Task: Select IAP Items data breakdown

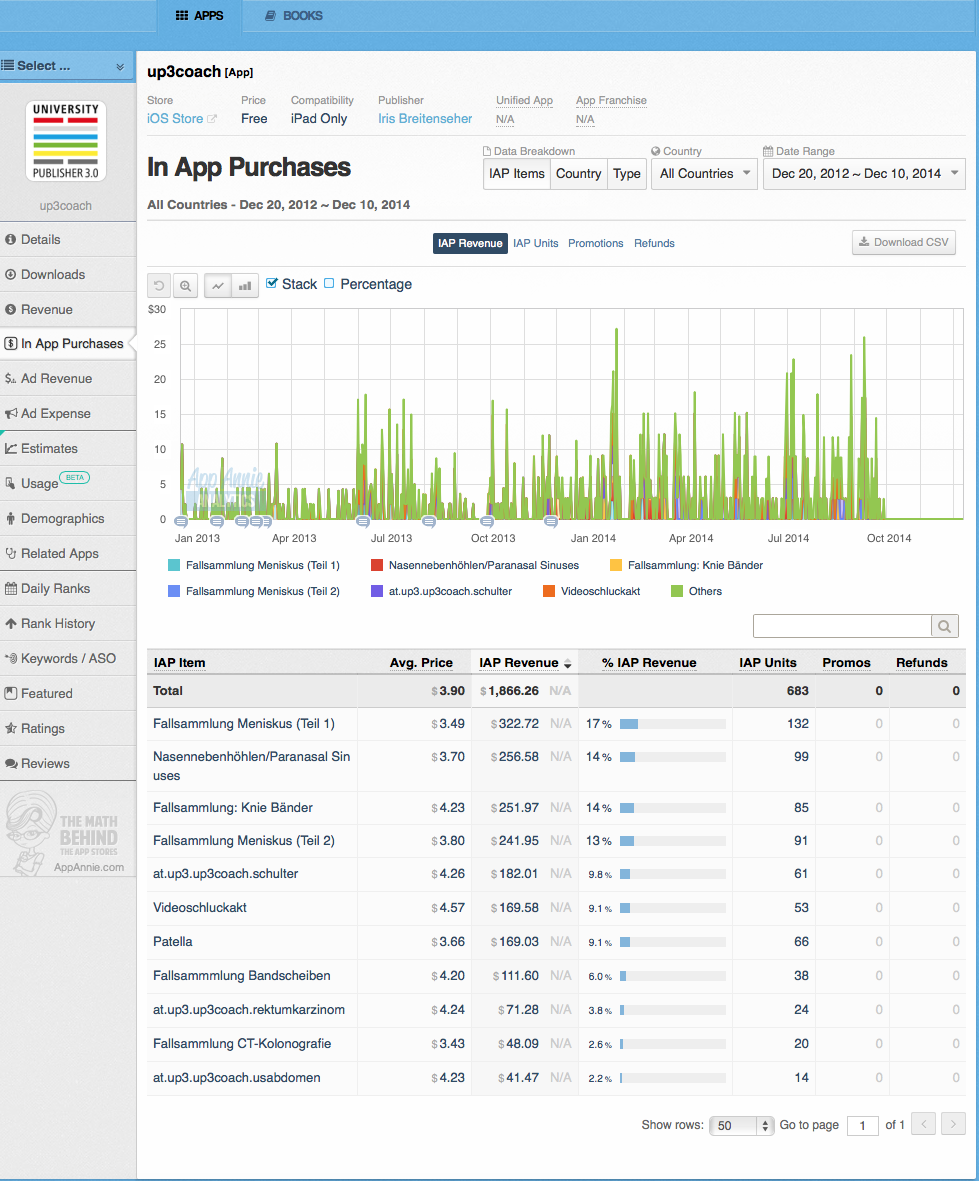Action: pos(517,174)
